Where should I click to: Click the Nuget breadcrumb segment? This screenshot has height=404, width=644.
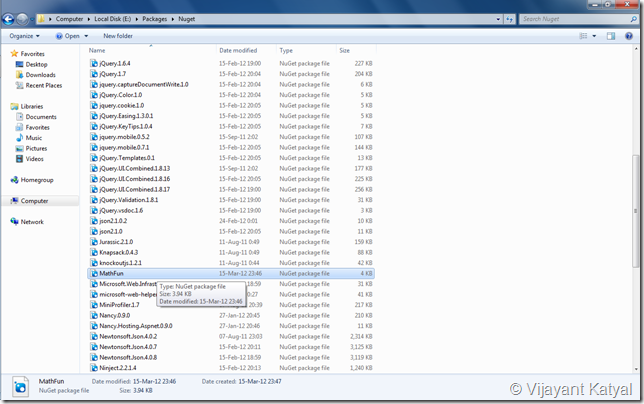(186, 19)
